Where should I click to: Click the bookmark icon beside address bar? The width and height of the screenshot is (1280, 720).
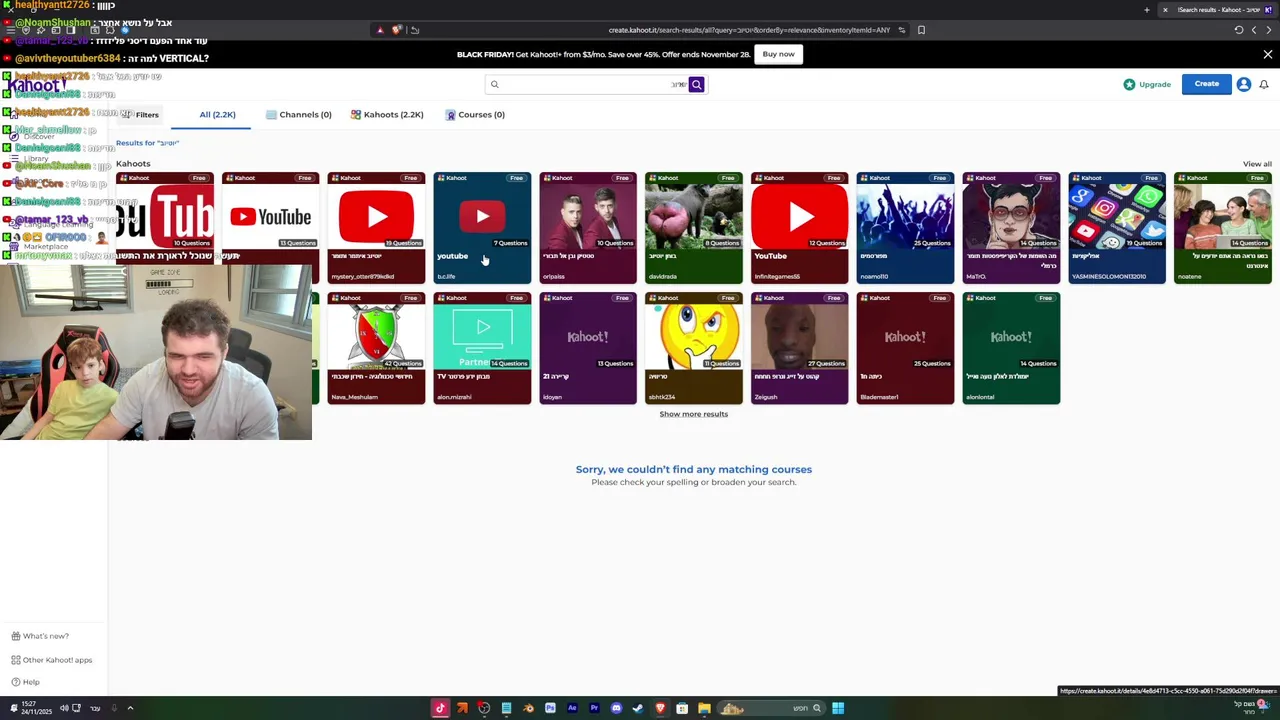pos(921,30)
